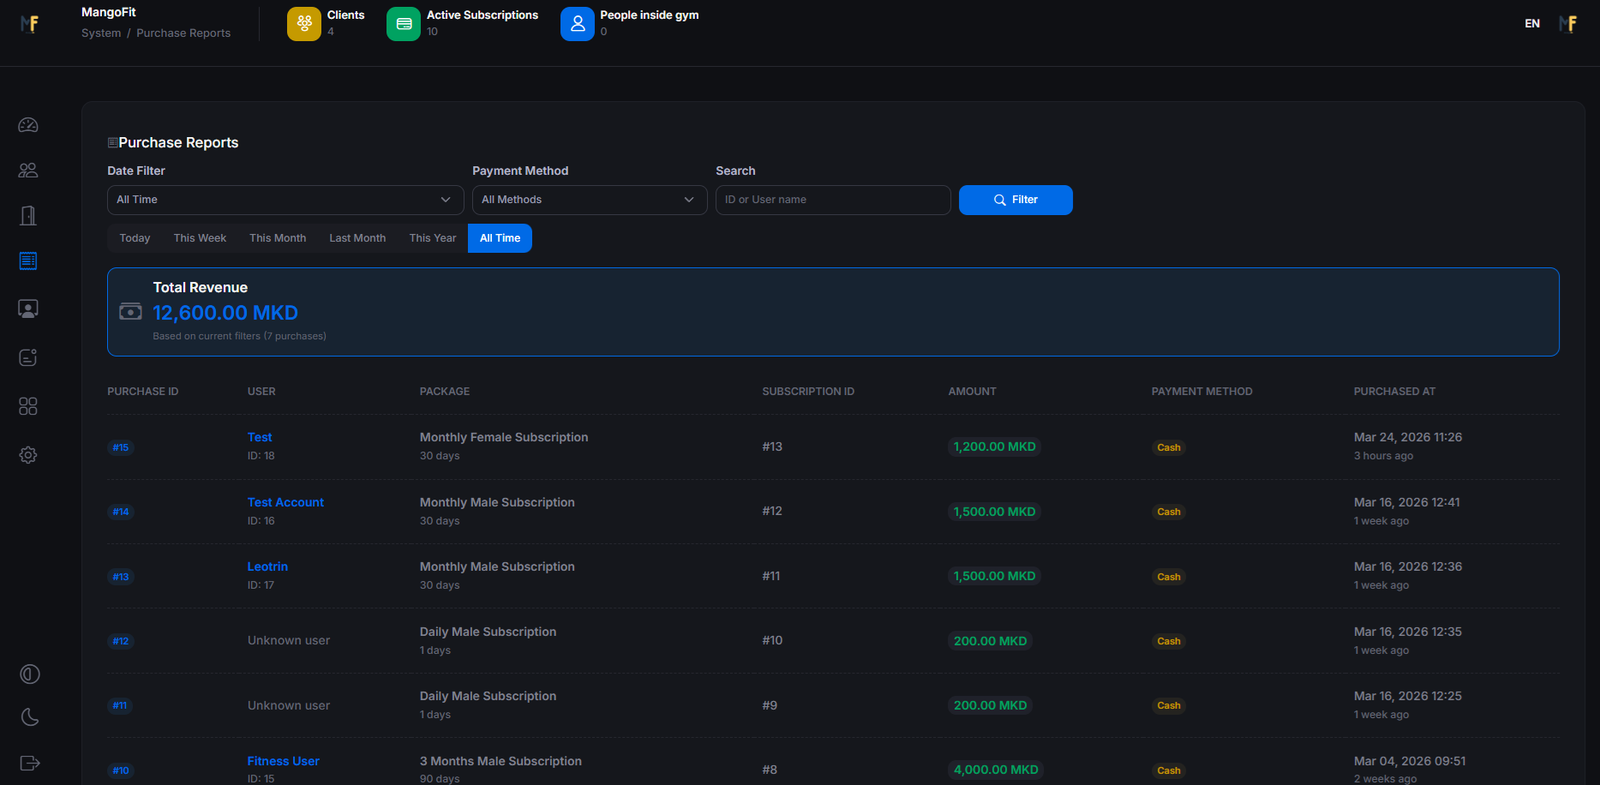Click the SUBSCRIPTION ID column header
1600x785 pixels.
pos(808,392)
